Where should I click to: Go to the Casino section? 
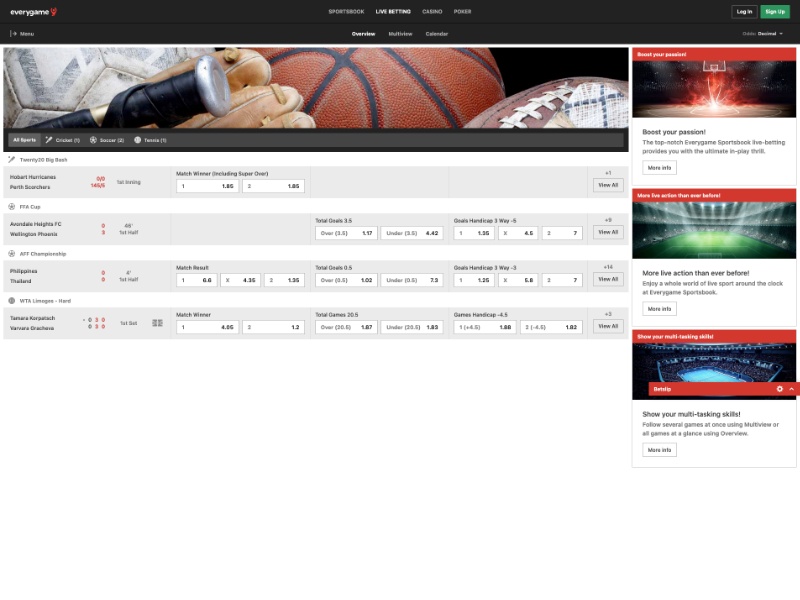point(432,12)
